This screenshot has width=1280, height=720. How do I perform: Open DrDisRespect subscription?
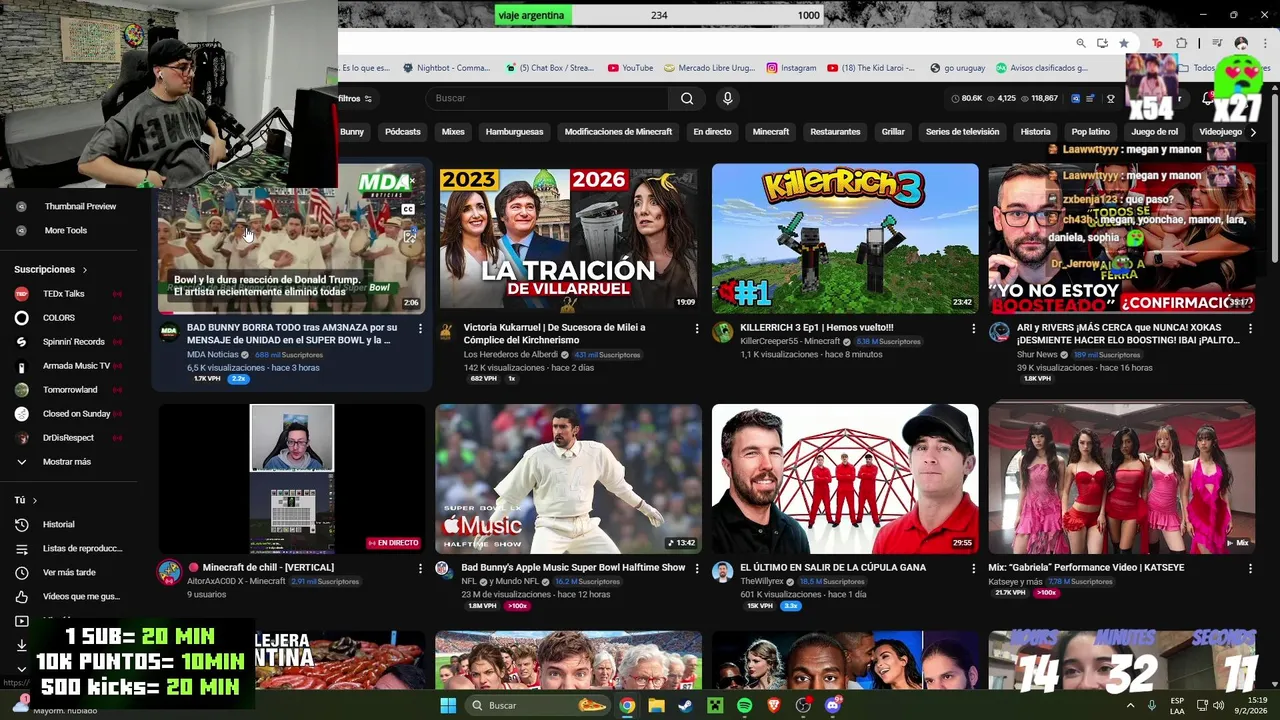click(x=68, y=437)
